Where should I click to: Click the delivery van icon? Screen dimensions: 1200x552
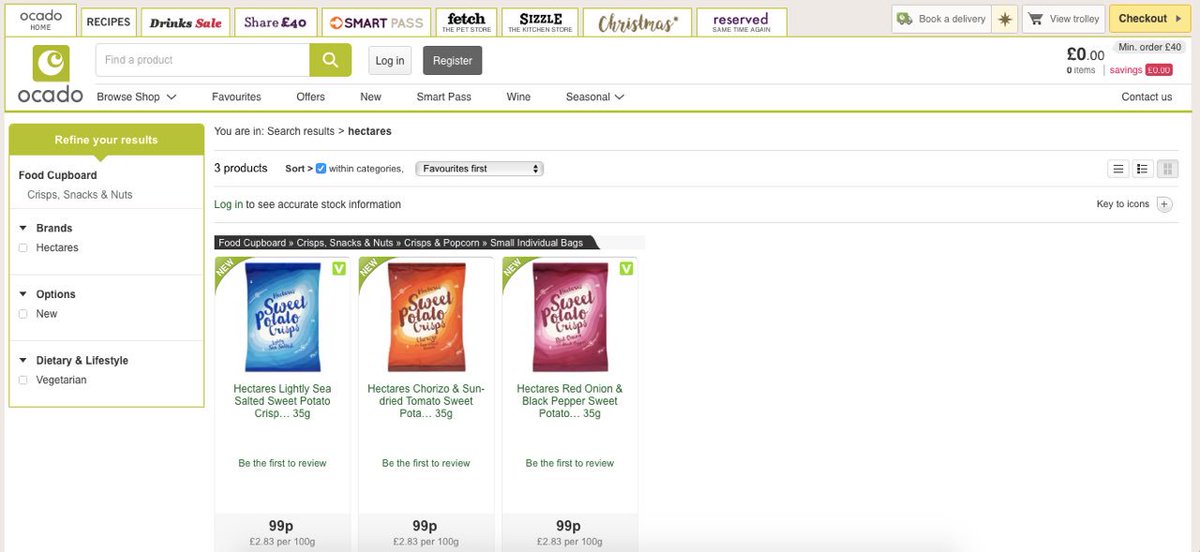pos(905,19)
